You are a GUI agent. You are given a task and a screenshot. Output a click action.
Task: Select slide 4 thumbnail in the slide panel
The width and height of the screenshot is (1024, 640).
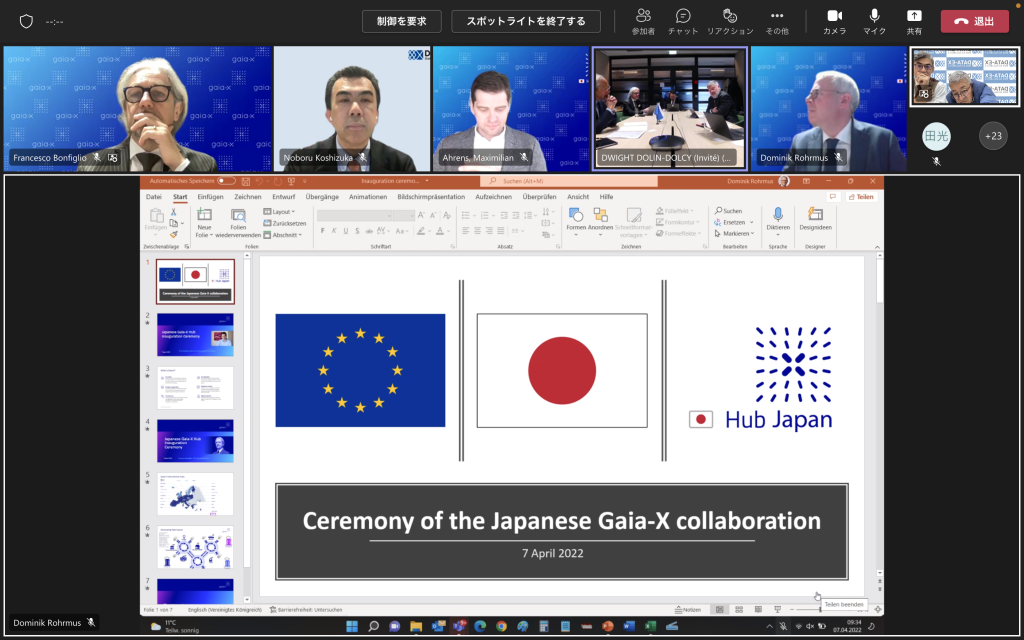(x=195, y=440)
